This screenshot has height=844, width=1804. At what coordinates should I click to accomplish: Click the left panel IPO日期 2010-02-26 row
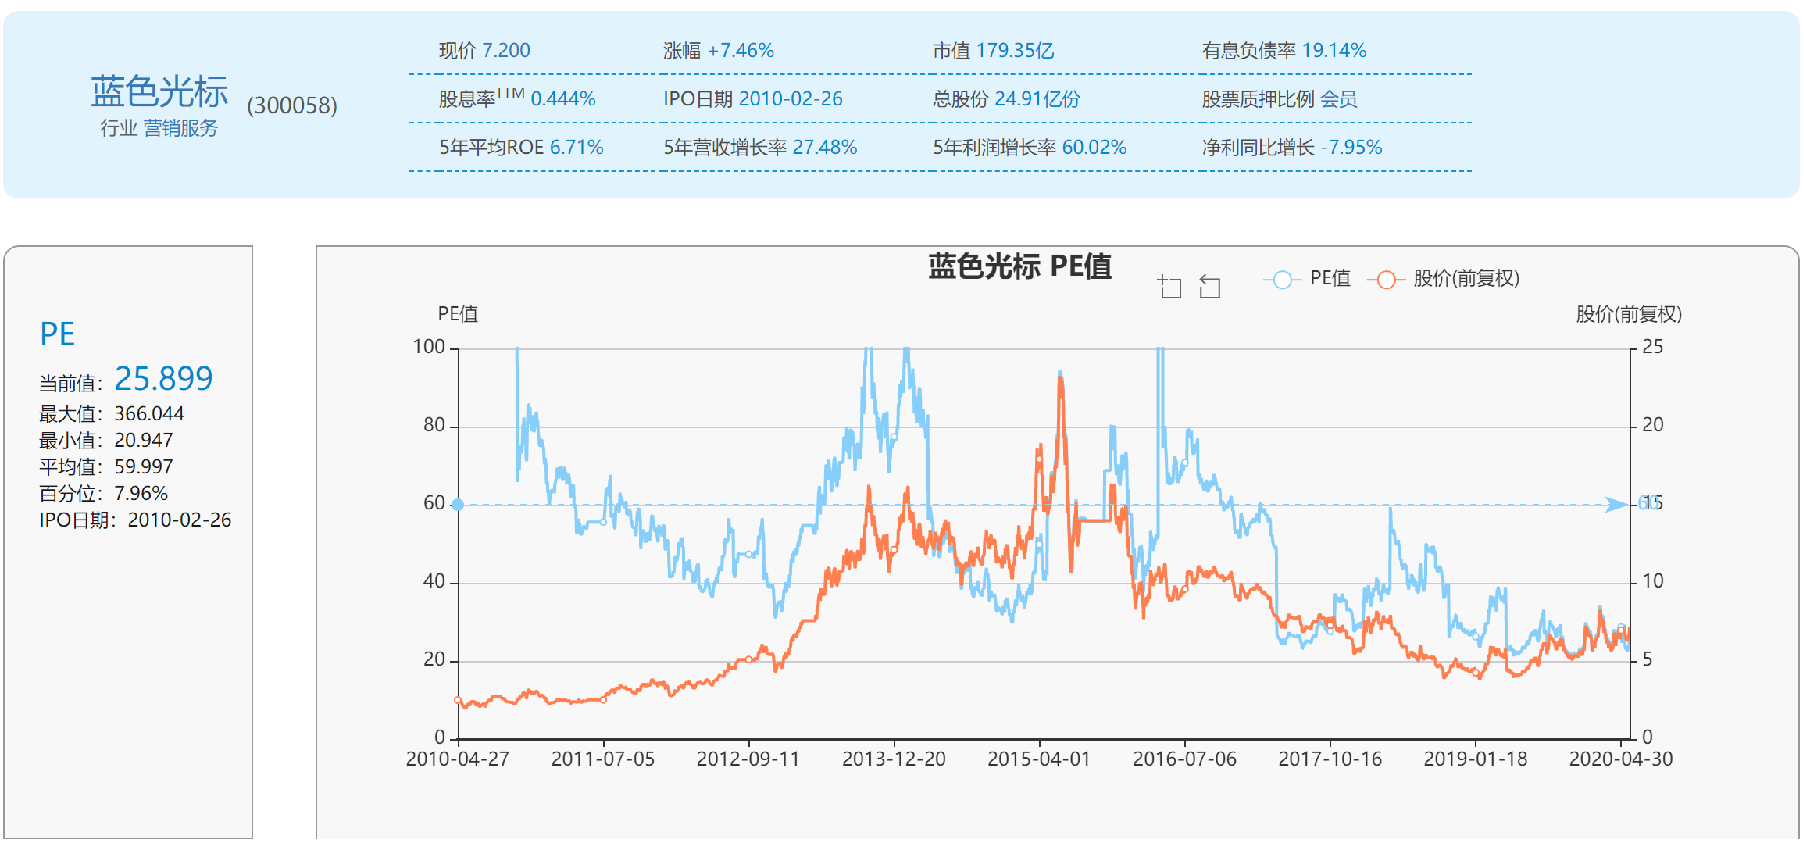(135, 521)
